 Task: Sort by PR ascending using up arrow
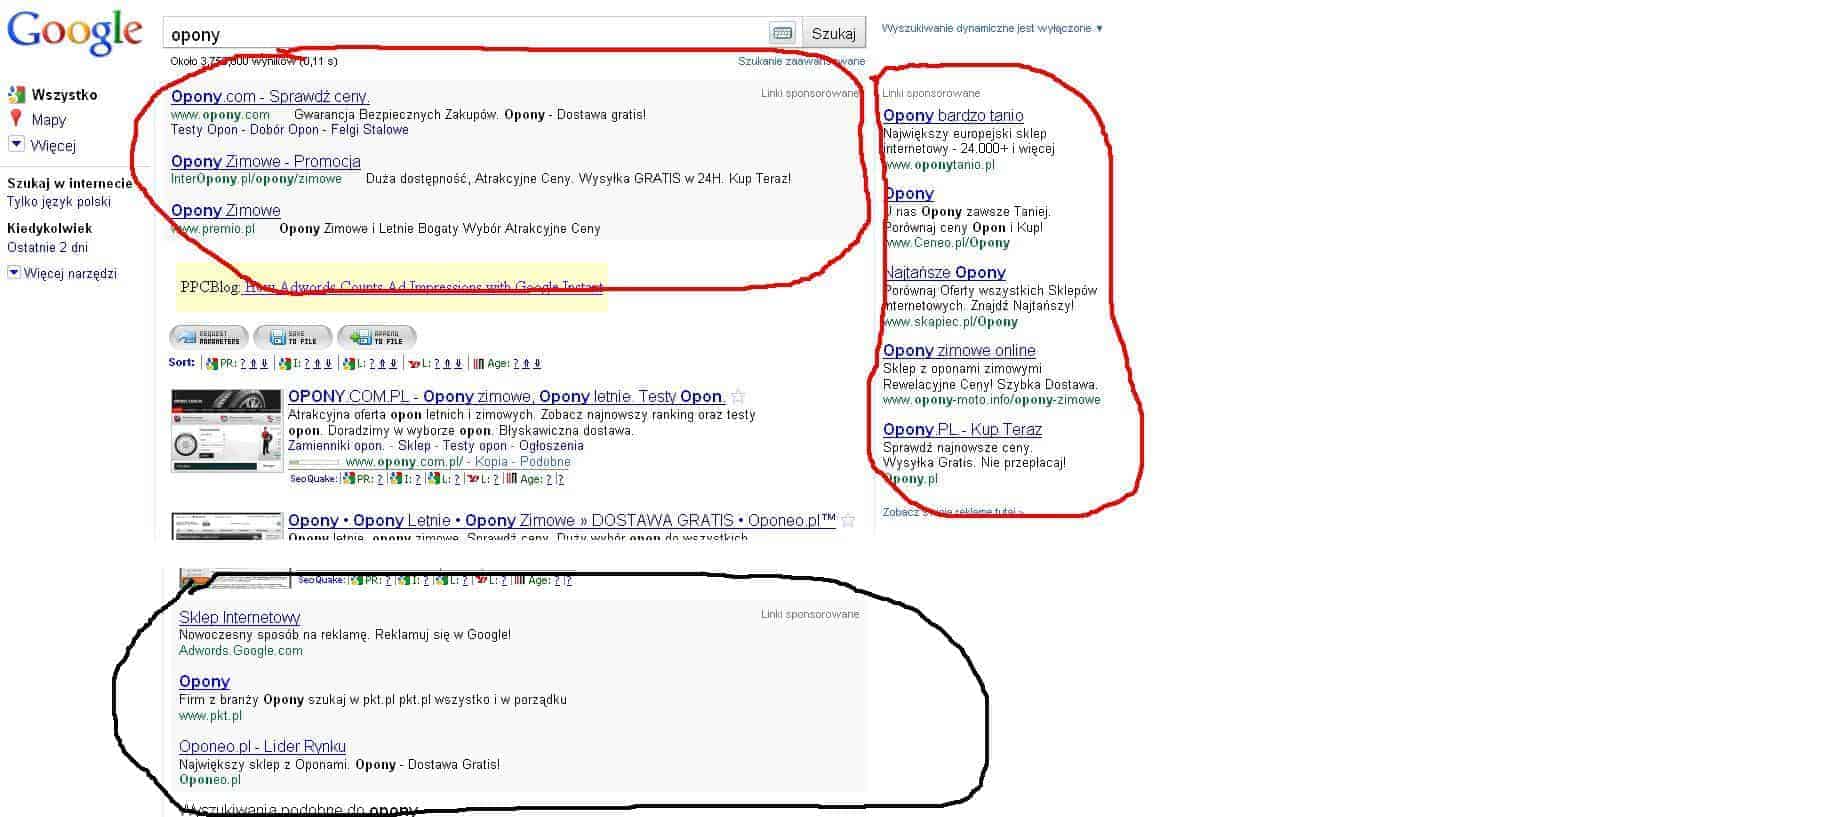(254, 364)
